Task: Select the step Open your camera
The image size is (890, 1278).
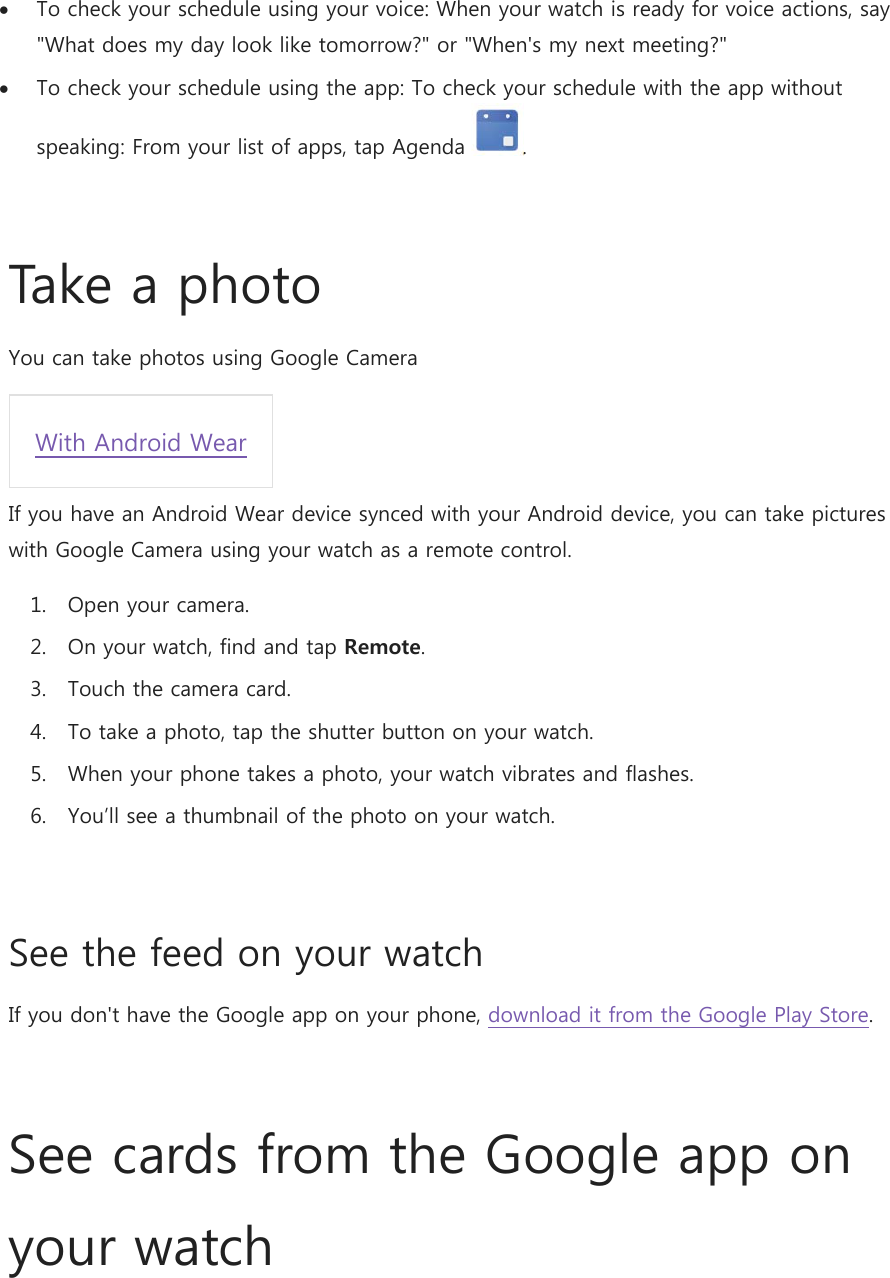Action: click(x=158, y=605)
